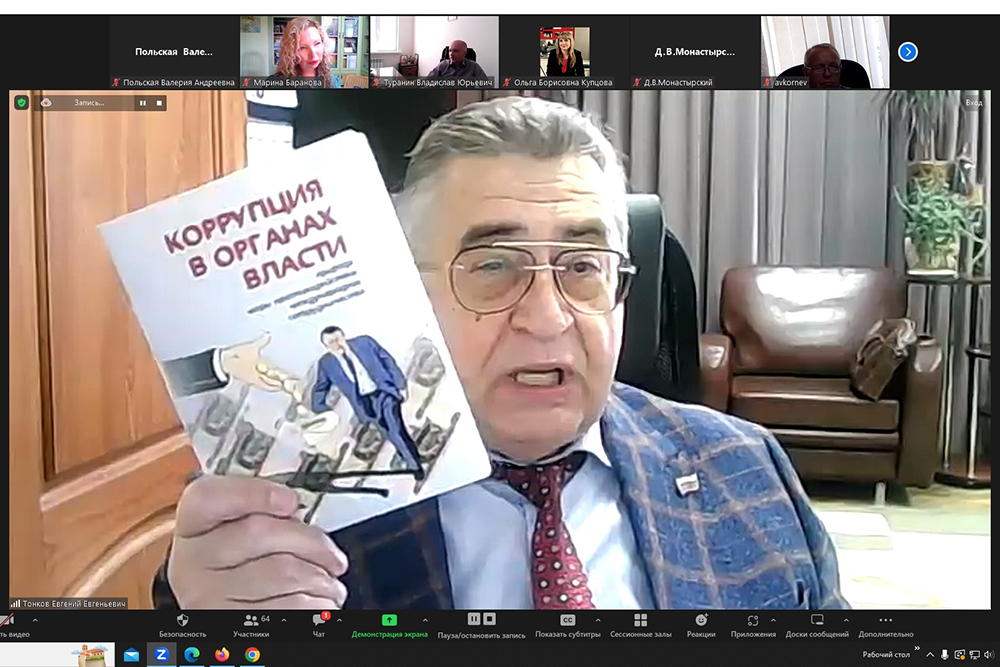Viewport: 1000px width, 667px height.
Task: Expand the arrow next to Участники
Action: click(284, 620)
